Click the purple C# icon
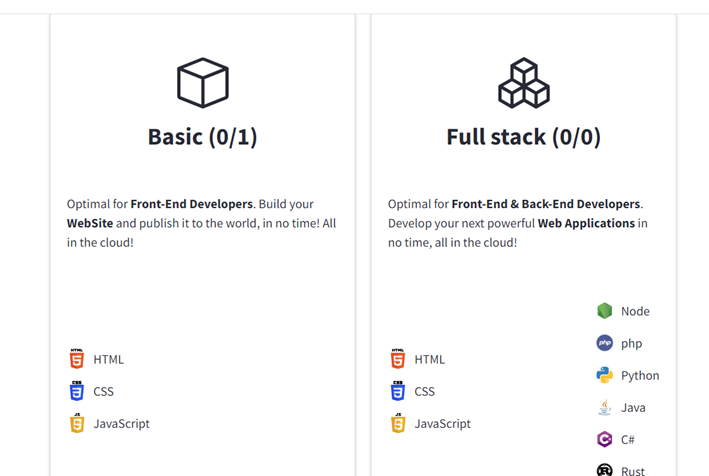The image size is (709, 476). click(x=605, y=439)
